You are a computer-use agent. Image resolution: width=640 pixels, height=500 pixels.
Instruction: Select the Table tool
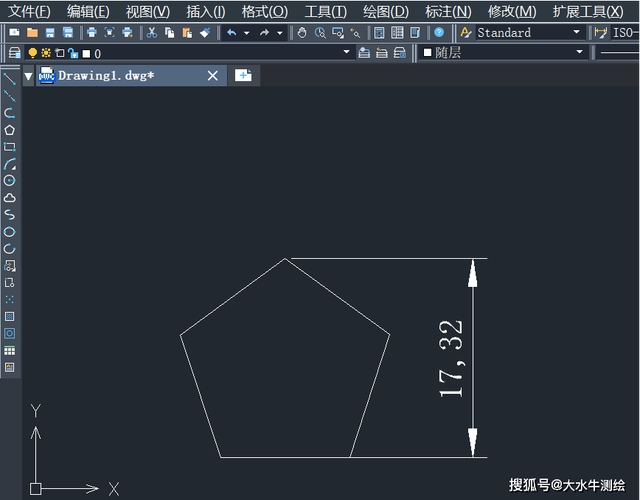pos(9,351)
